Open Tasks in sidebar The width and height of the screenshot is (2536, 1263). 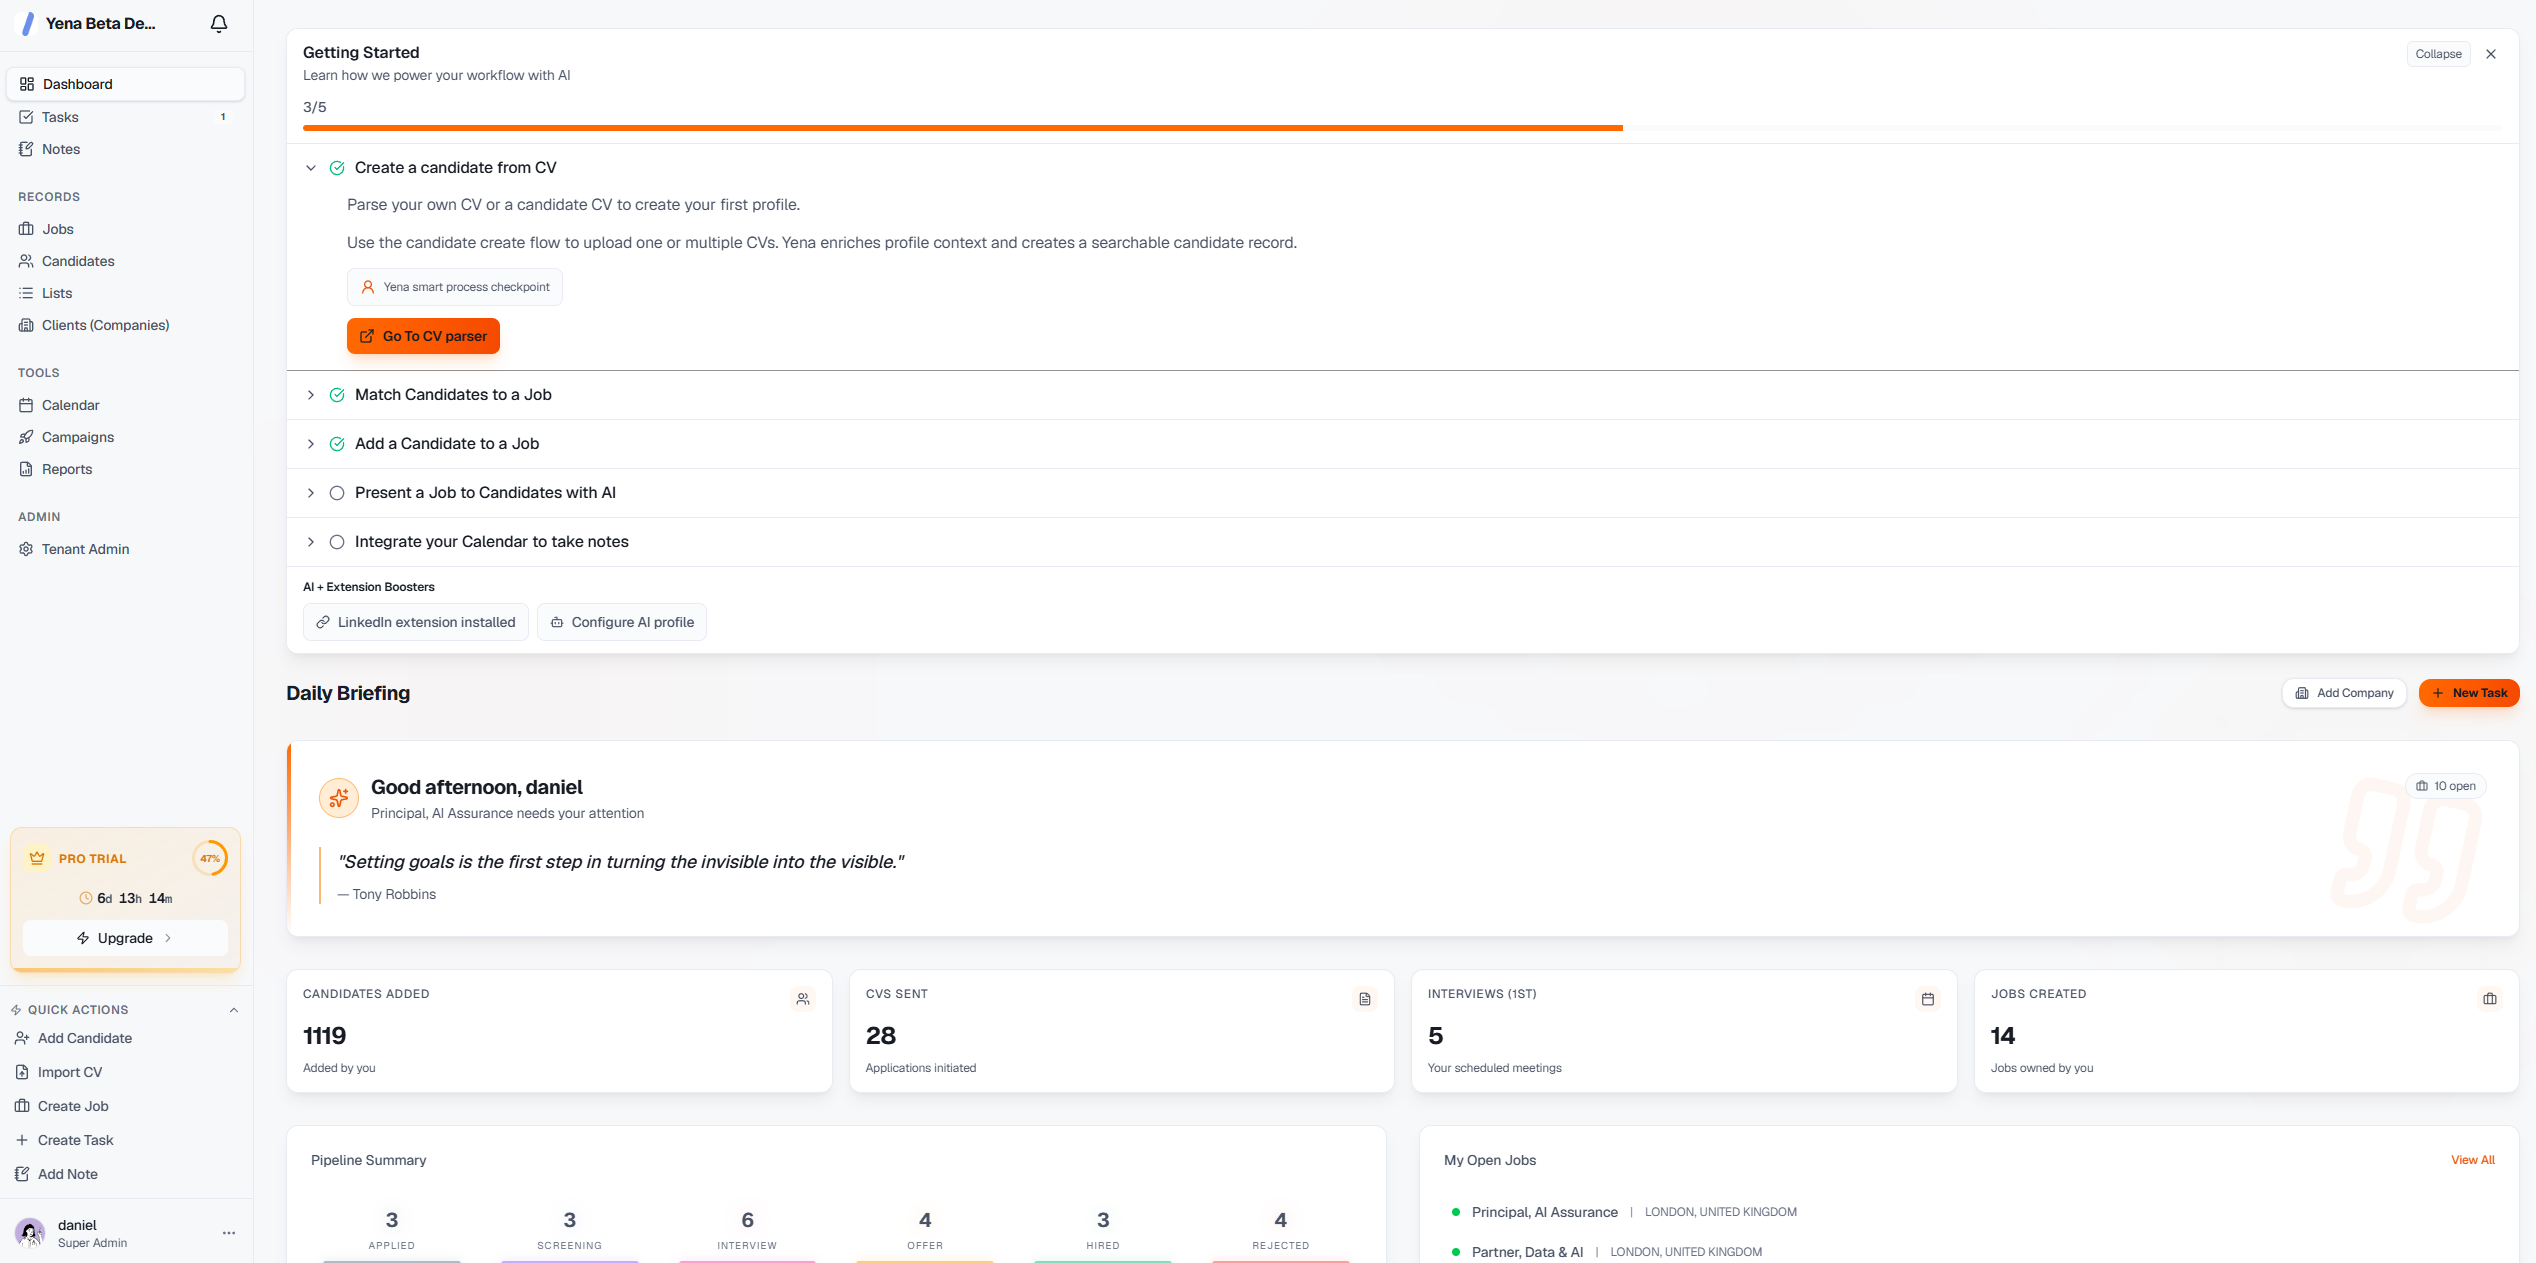[x=126, y=117]
